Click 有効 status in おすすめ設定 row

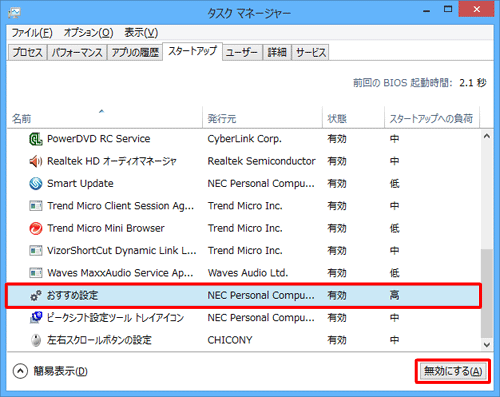[x=337, y=295]
